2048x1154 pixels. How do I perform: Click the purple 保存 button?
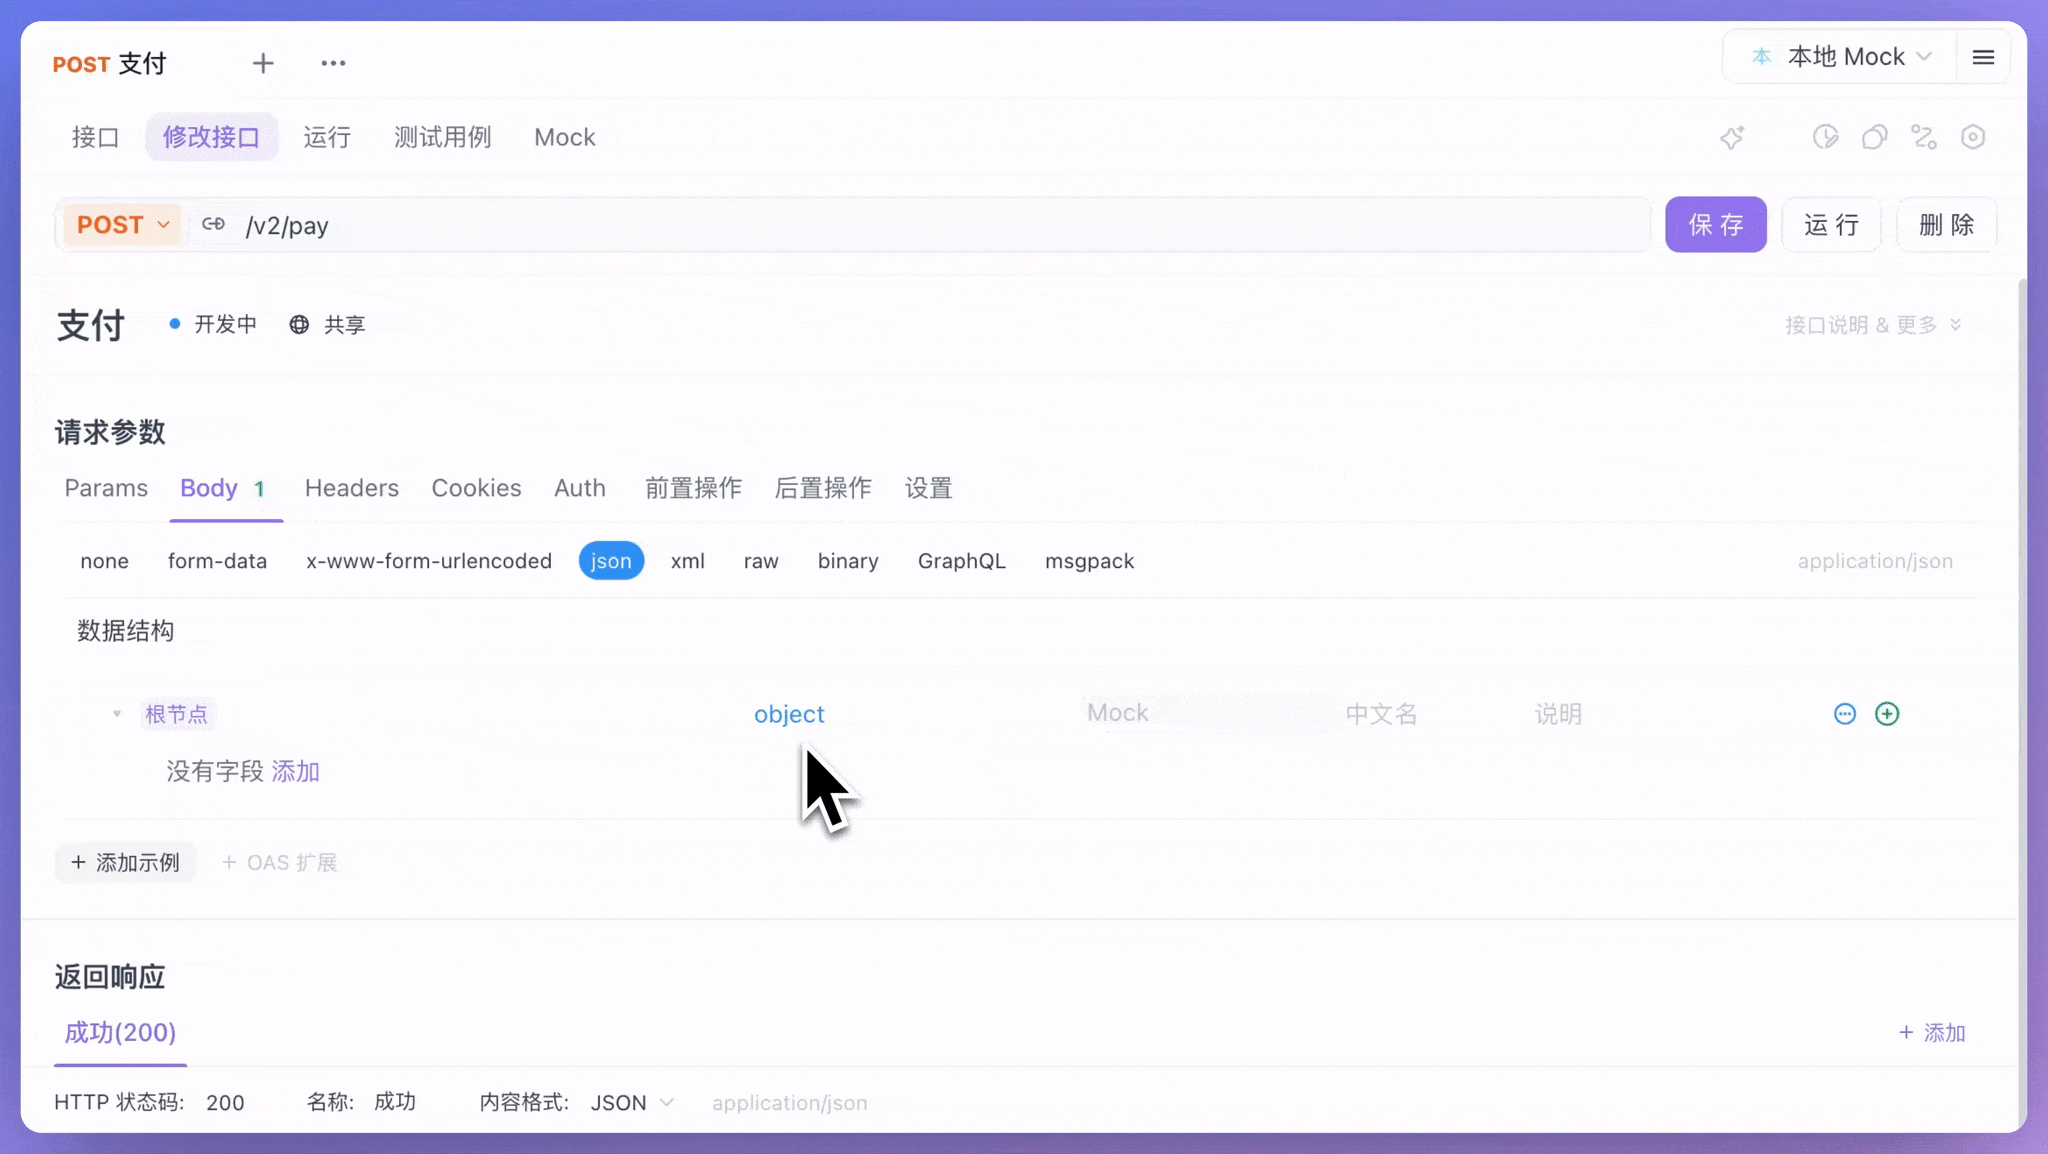(x=1715, y=225)
